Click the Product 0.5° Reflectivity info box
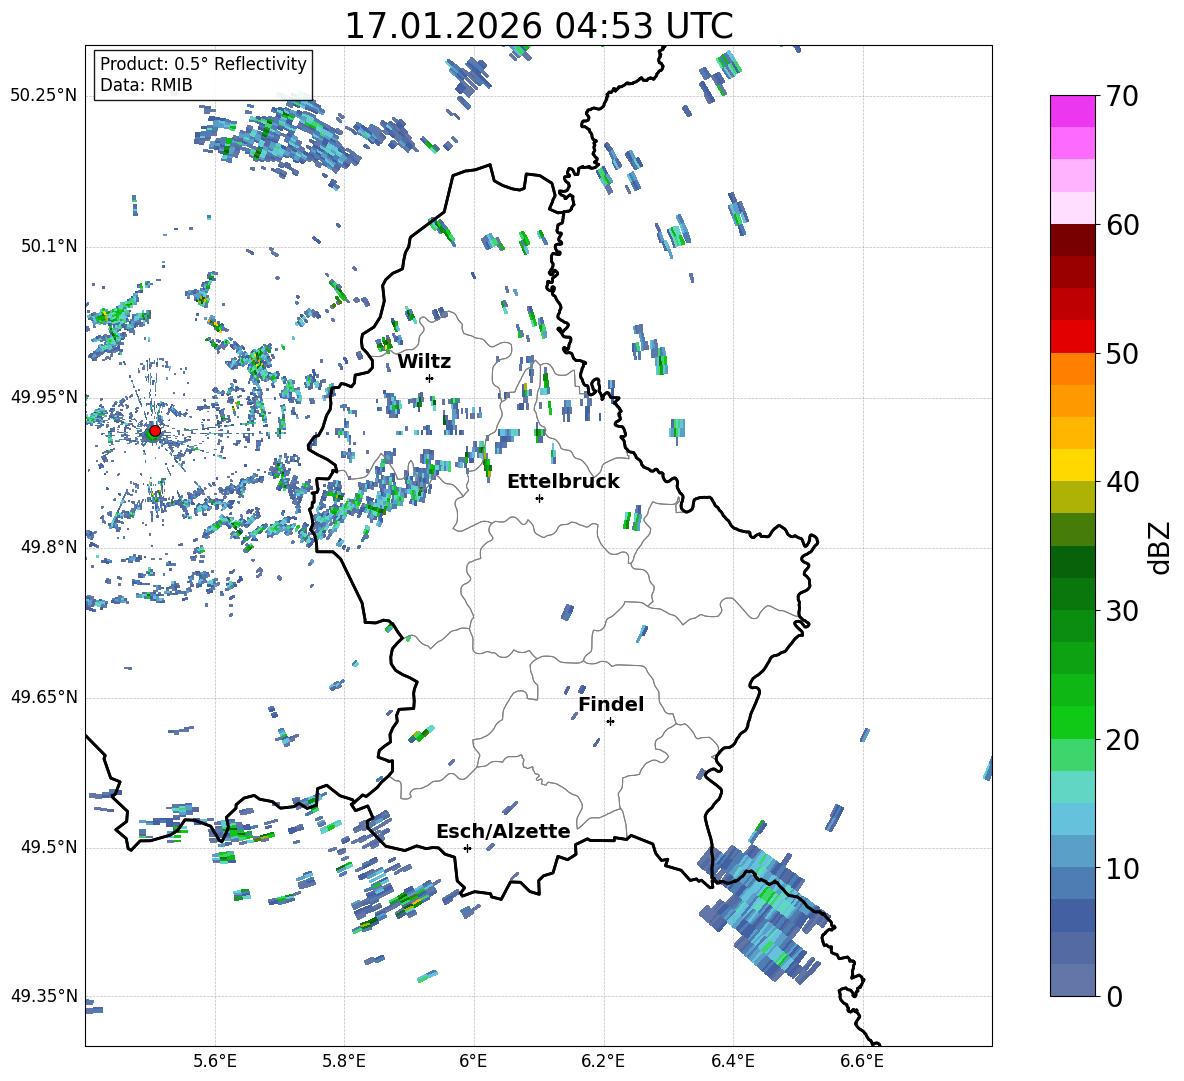 (x=203, y=75)
